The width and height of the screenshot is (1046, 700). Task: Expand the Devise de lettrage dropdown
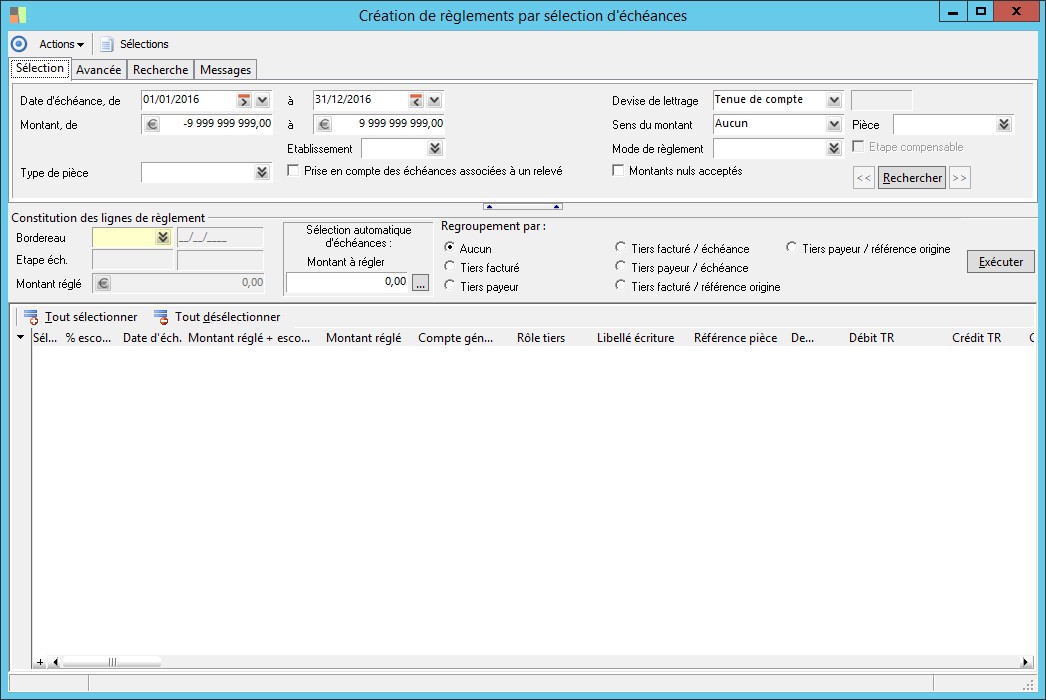[x=834, y=100]
